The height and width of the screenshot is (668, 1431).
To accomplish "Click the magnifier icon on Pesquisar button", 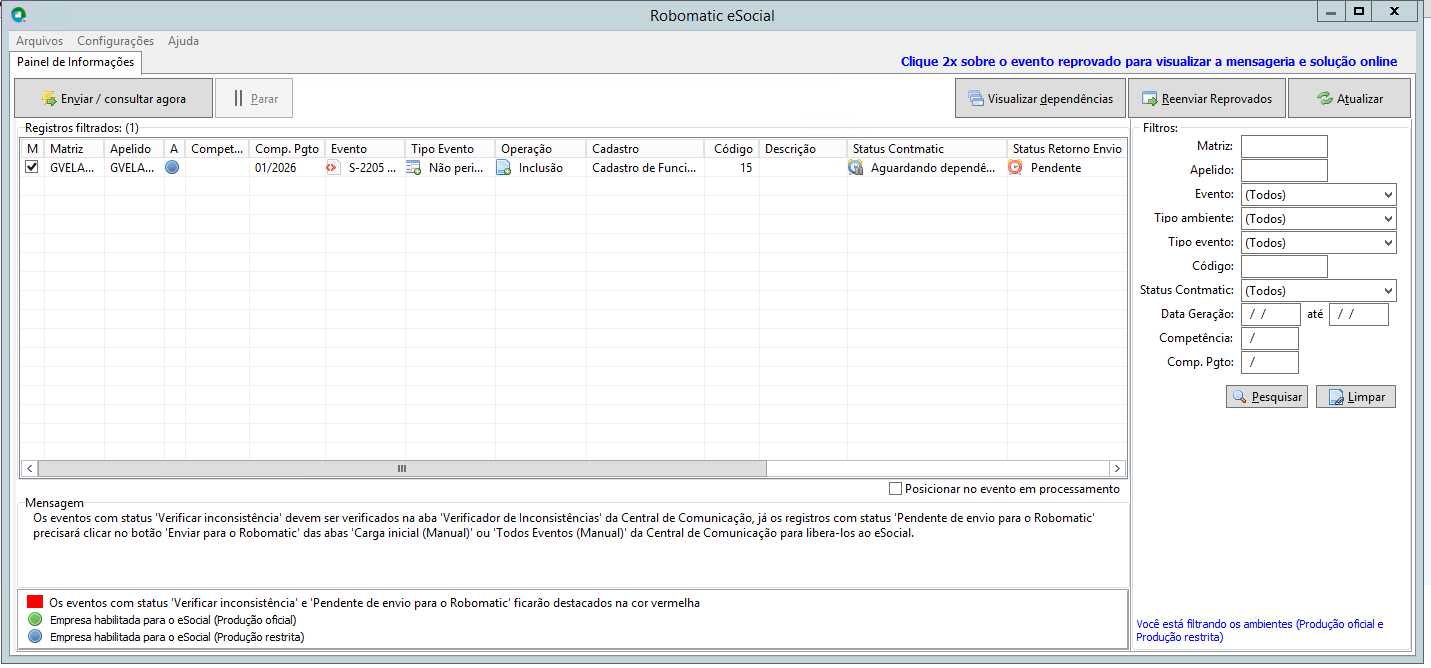I will 1240,397.
